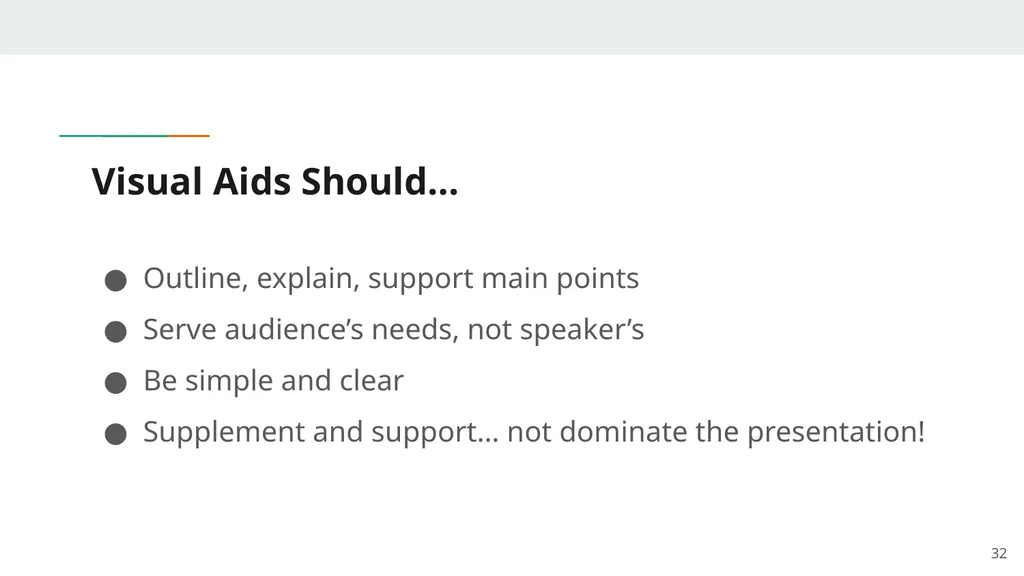
Task: Select the bullet dot before "Supplement and support"
Action: (x=116, y=434)
